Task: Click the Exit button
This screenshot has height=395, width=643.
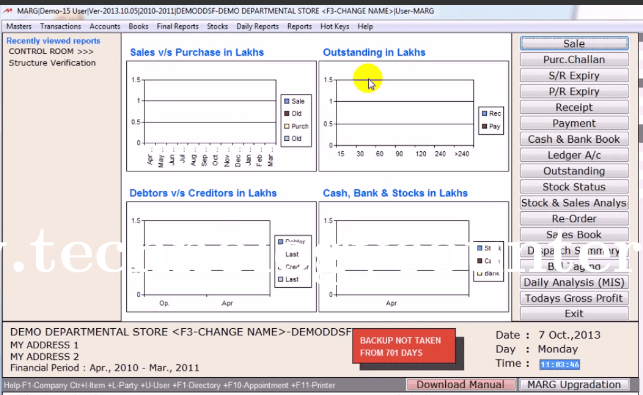Action: click(574, 313)
